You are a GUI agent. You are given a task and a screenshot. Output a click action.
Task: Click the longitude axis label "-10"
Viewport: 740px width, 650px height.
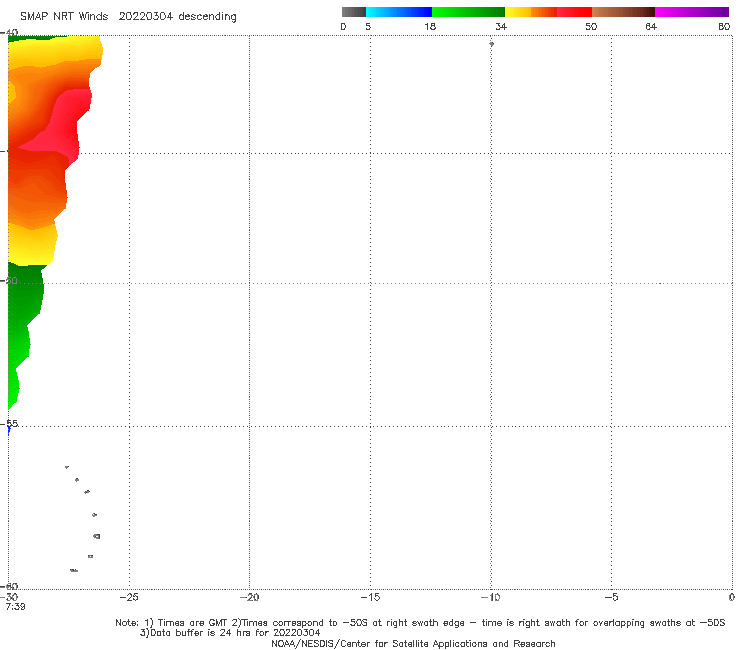click(x=491, y=597)
